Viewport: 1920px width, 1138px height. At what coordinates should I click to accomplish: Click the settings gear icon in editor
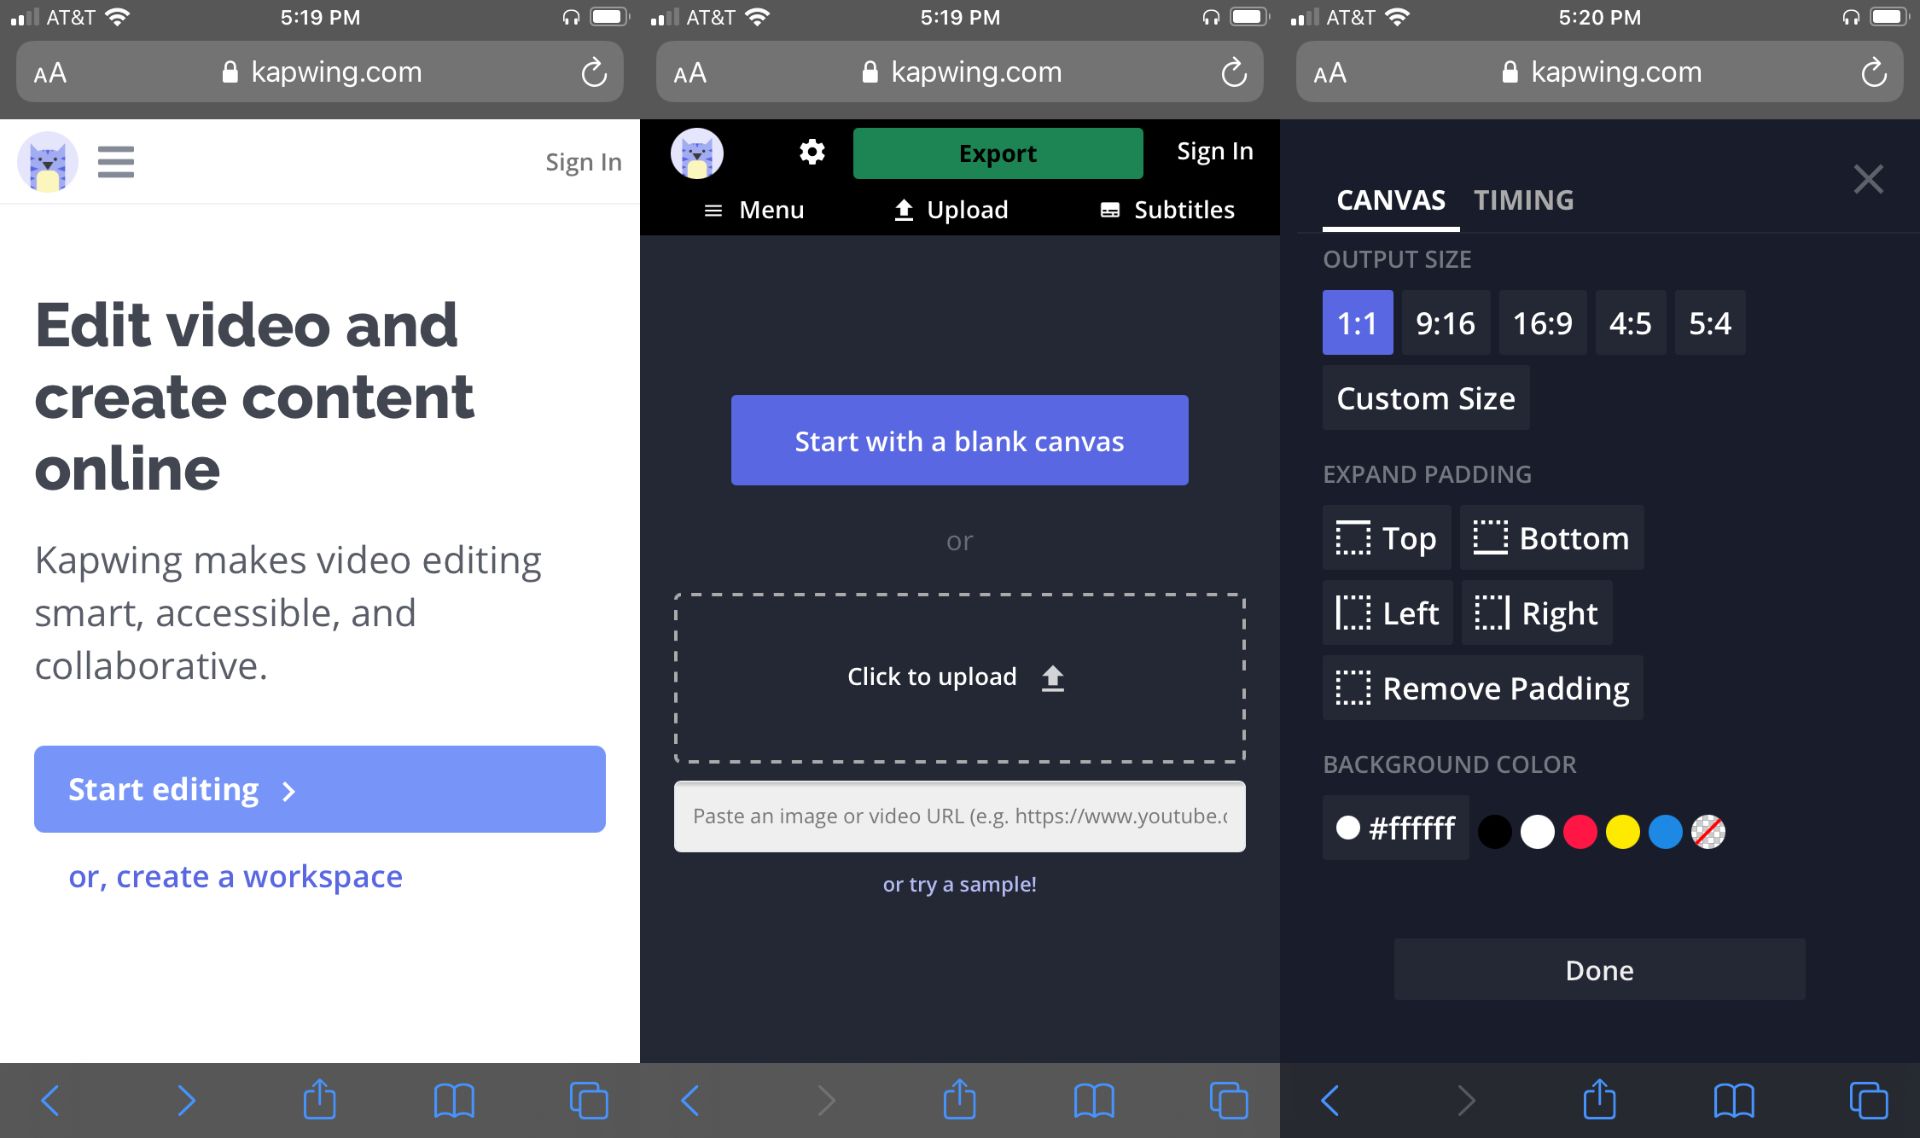(812, 152)
